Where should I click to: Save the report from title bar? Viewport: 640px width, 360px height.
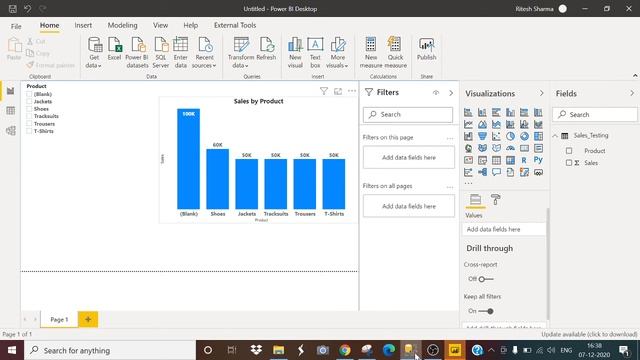click(x=13, y=9)
